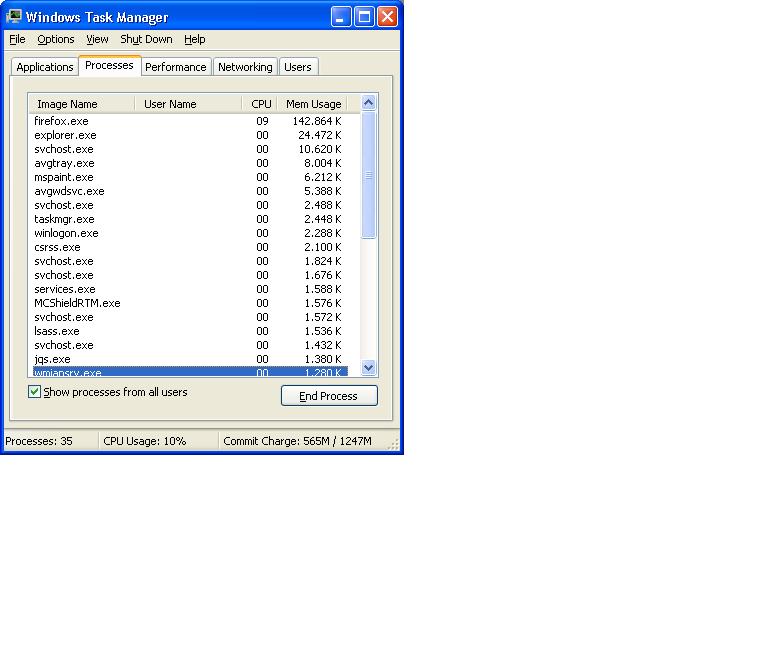The width and height of the screenshot is (759, 659).
Task: Click the Commit Charge status entry
Action: (x=297, y=441)
